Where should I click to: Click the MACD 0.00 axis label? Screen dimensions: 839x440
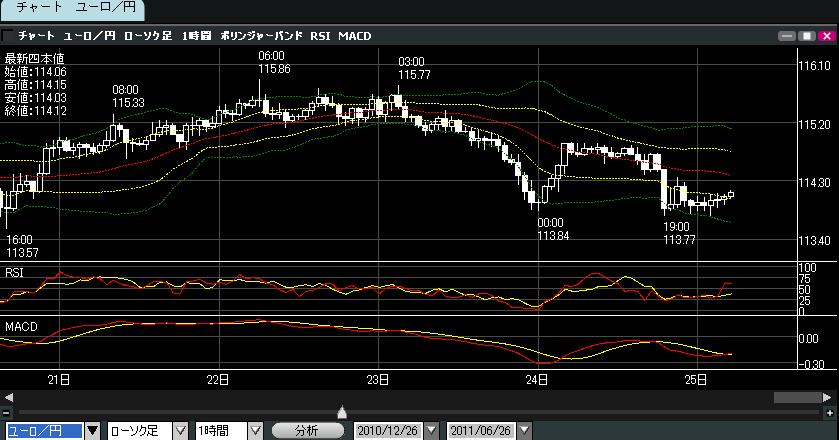coord(809,339)
